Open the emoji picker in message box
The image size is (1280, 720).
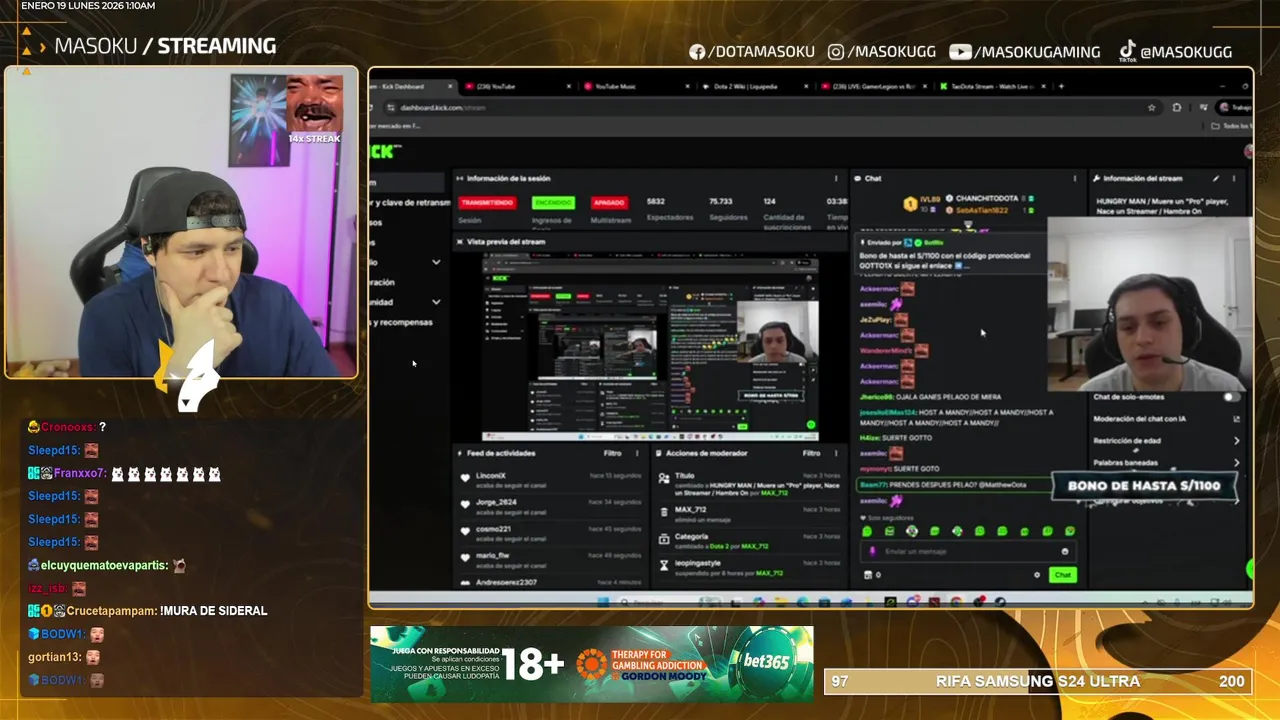click(1065, 551)
